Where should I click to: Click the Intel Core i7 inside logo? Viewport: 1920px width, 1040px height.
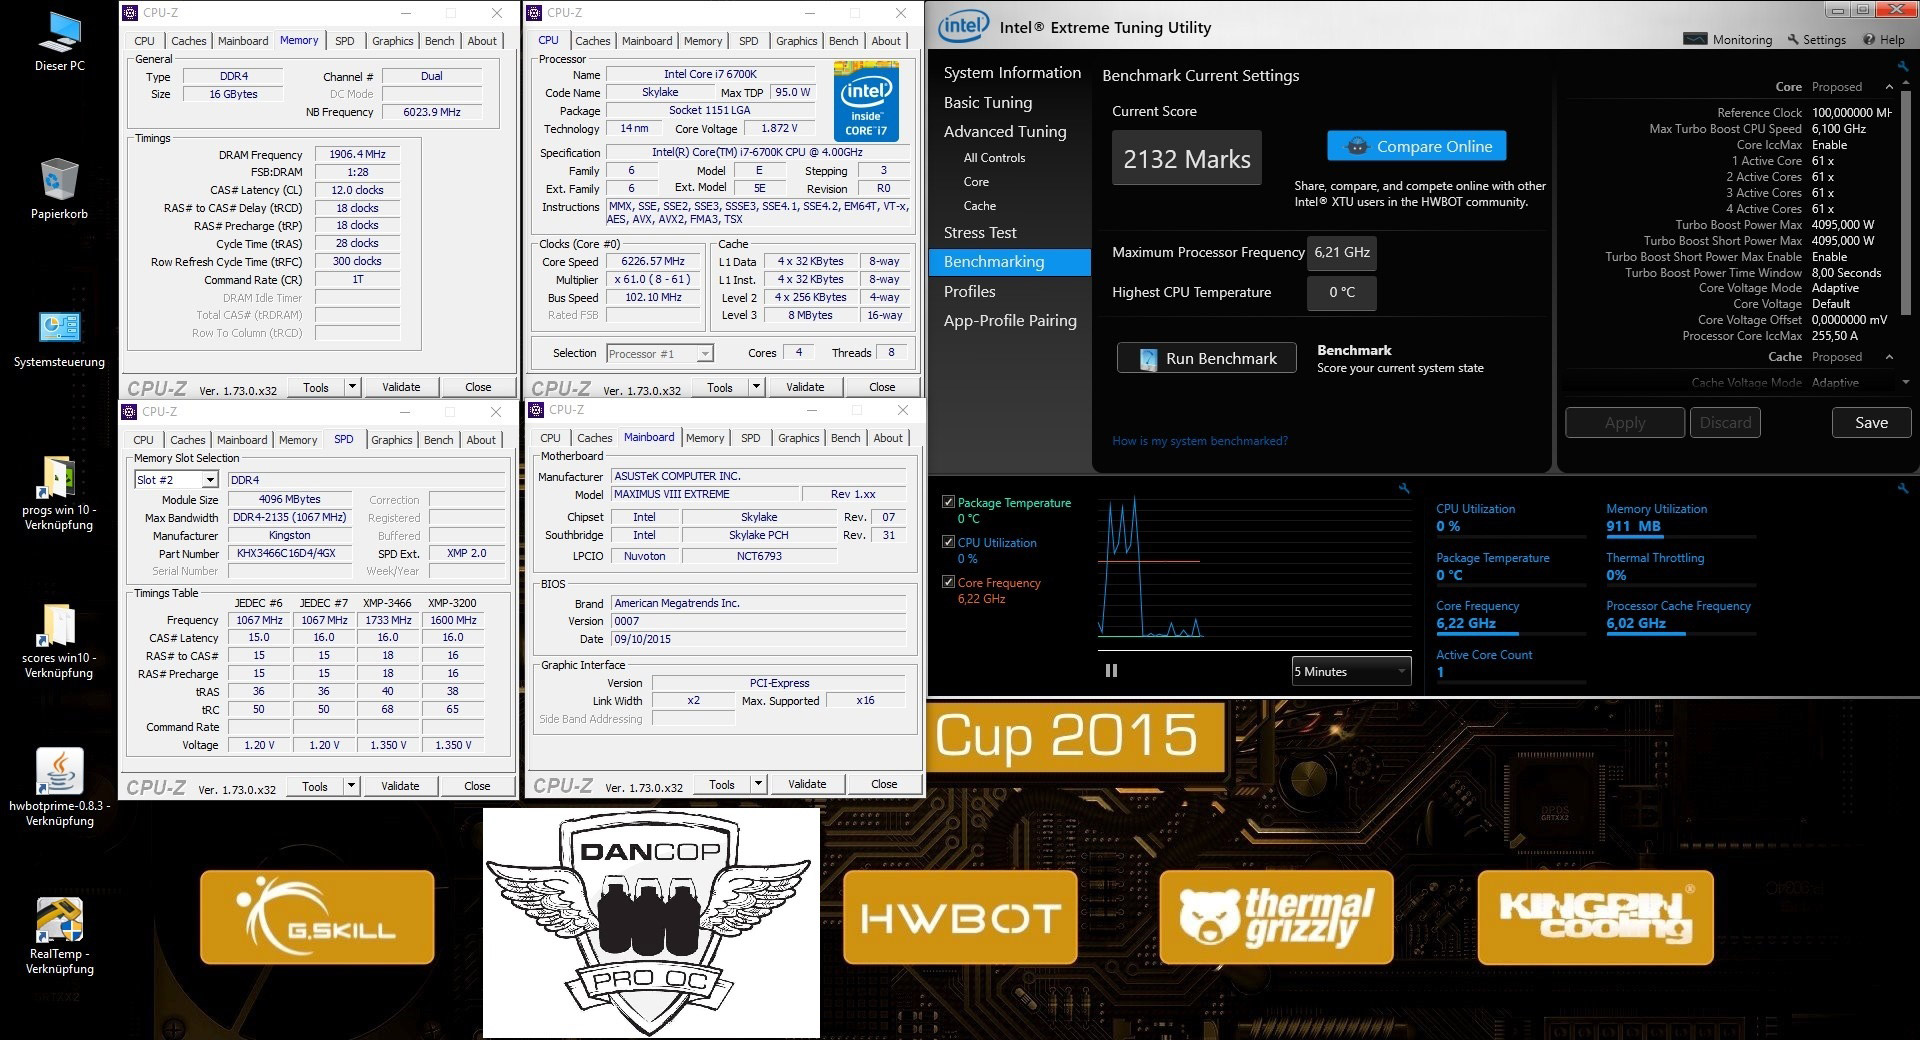click(x=866, y=101)
